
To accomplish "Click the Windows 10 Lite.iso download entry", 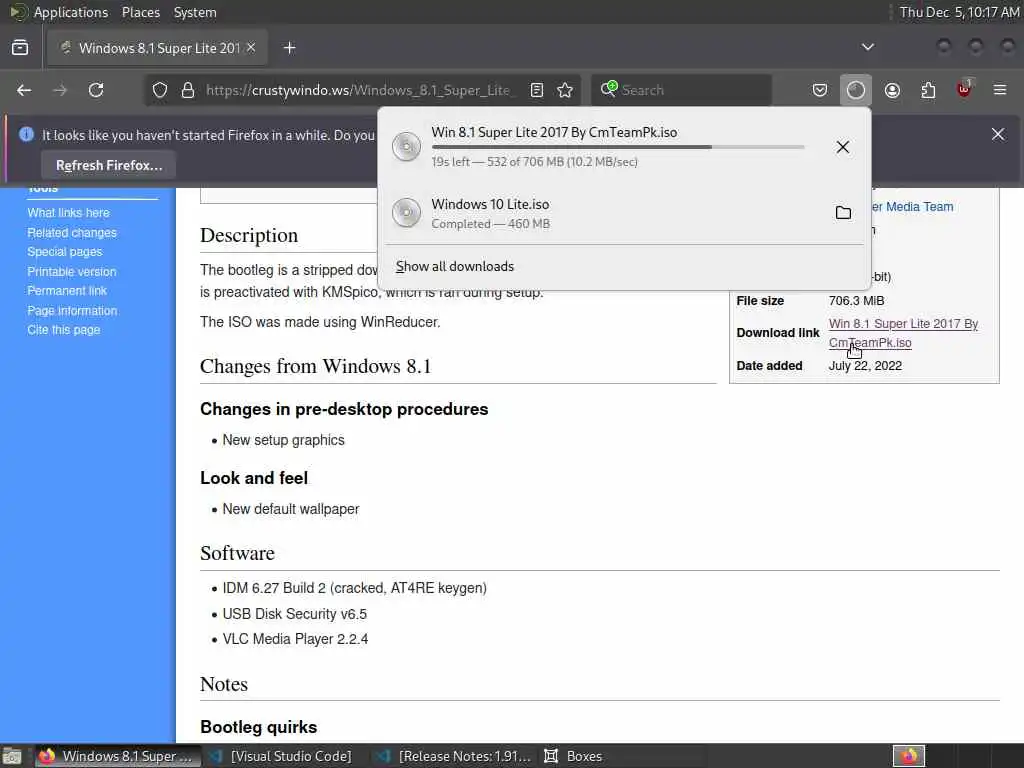I will (624, 213).
